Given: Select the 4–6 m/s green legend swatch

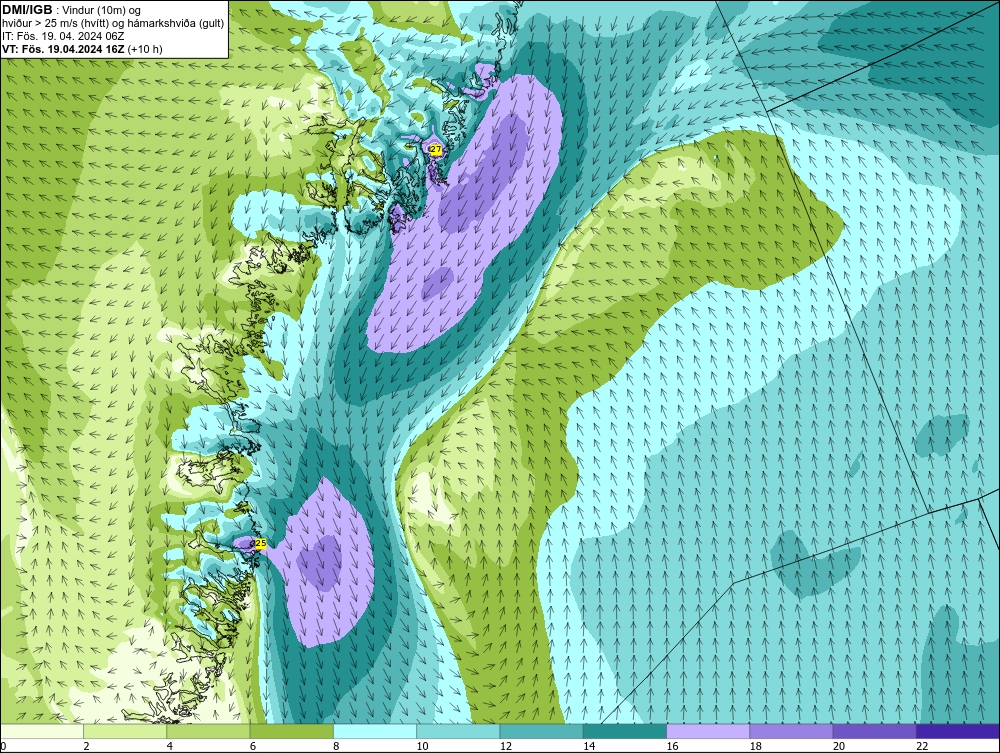Looking at the screenshot, I should pyautogui.click(x=209, y=731).
